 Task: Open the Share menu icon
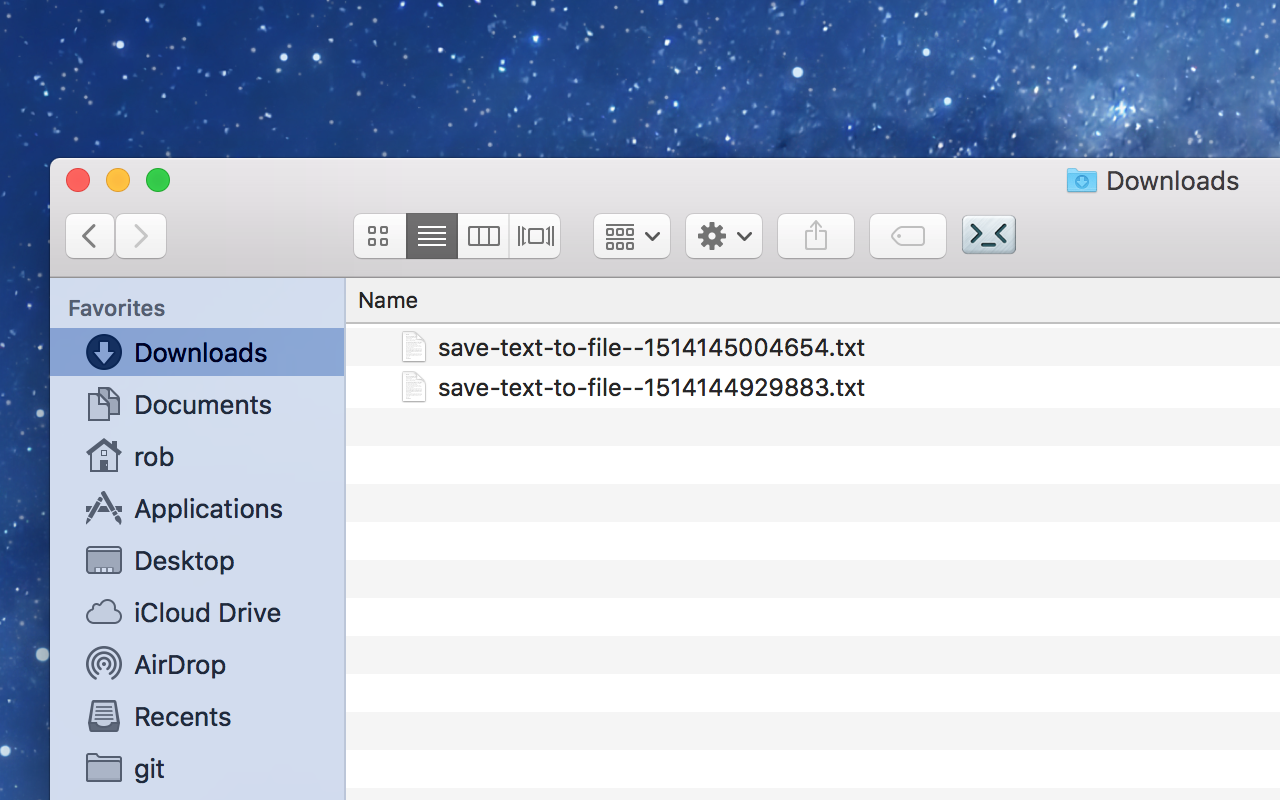(815, 236)
